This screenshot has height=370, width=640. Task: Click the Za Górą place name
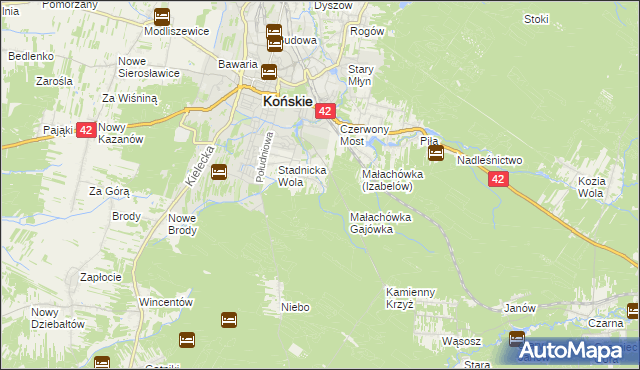(x=109, y=191)
